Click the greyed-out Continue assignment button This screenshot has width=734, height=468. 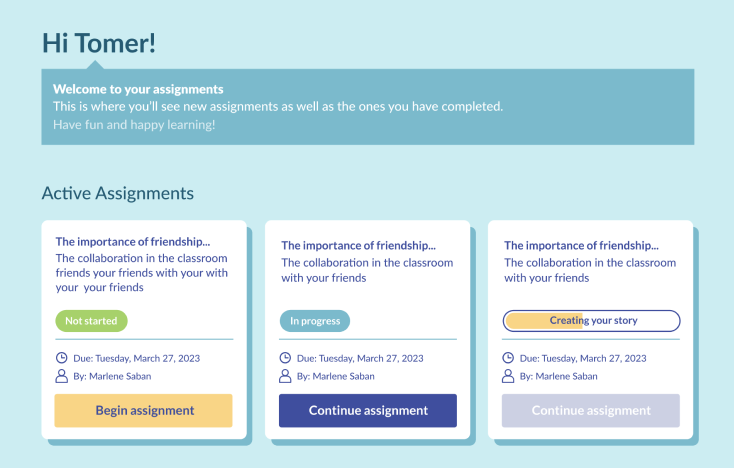(591, 410)
